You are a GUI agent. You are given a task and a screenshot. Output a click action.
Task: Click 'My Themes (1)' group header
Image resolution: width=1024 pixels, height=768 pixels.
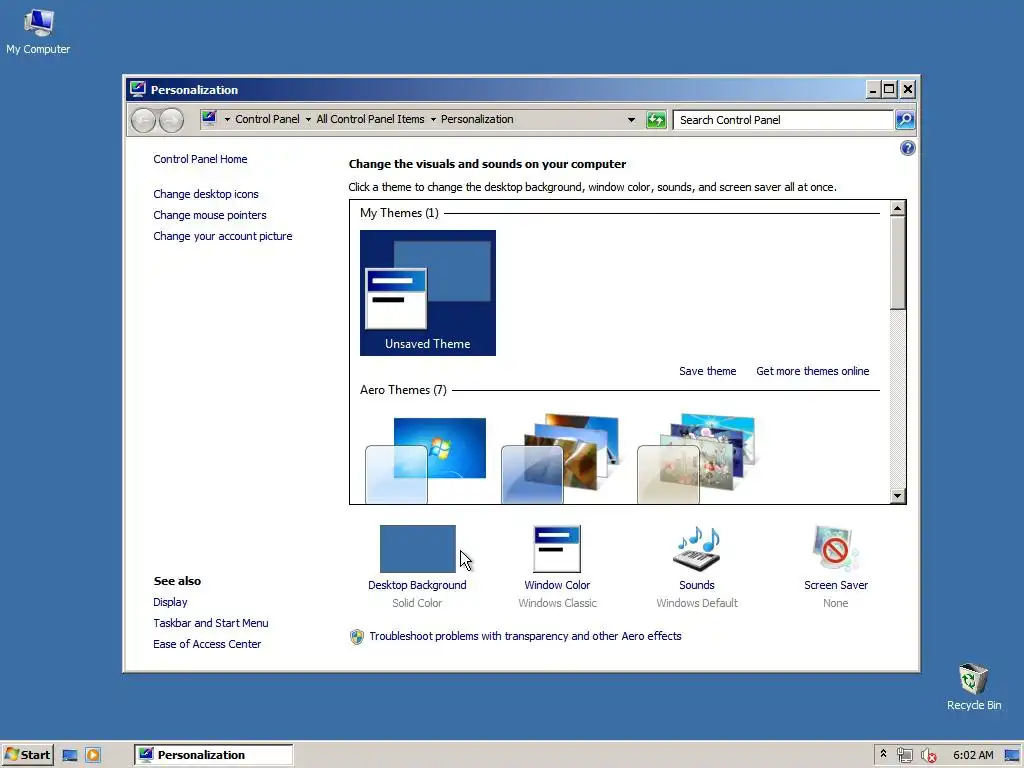tap(399, 213)
